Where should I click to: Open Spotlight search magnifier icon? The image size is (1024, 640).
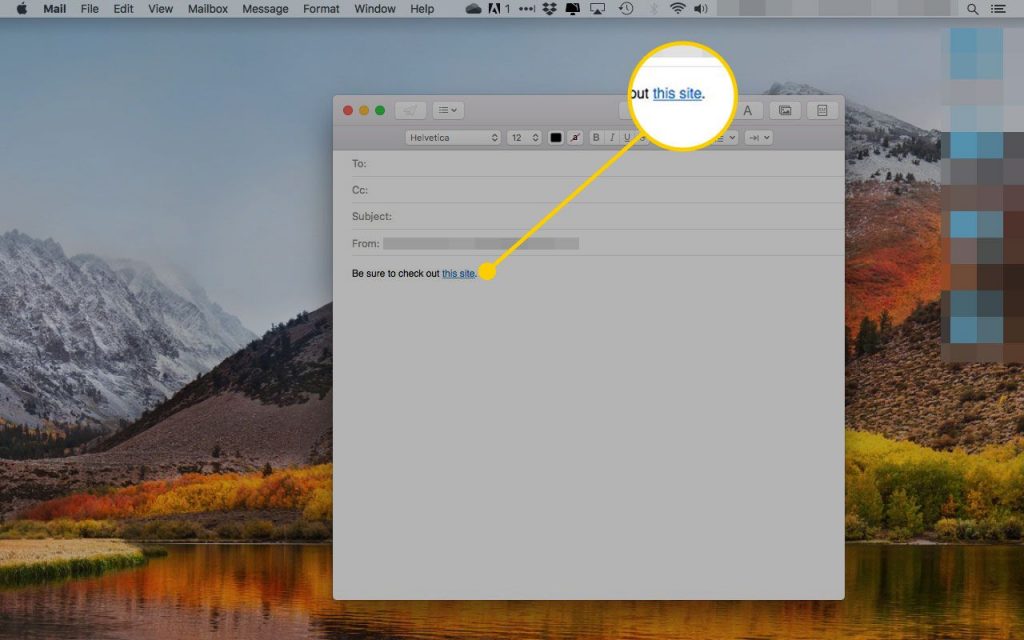tap(972, 9)
